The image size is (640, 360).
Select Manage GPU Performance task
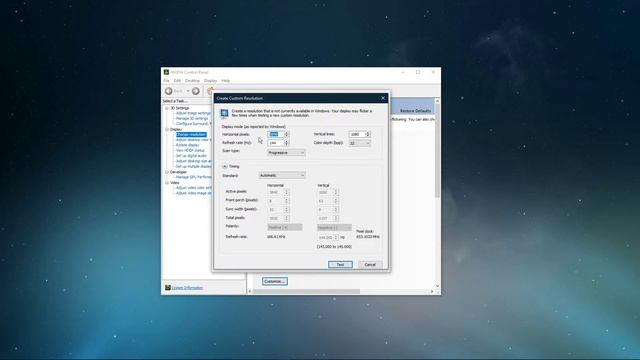[193, 177]
